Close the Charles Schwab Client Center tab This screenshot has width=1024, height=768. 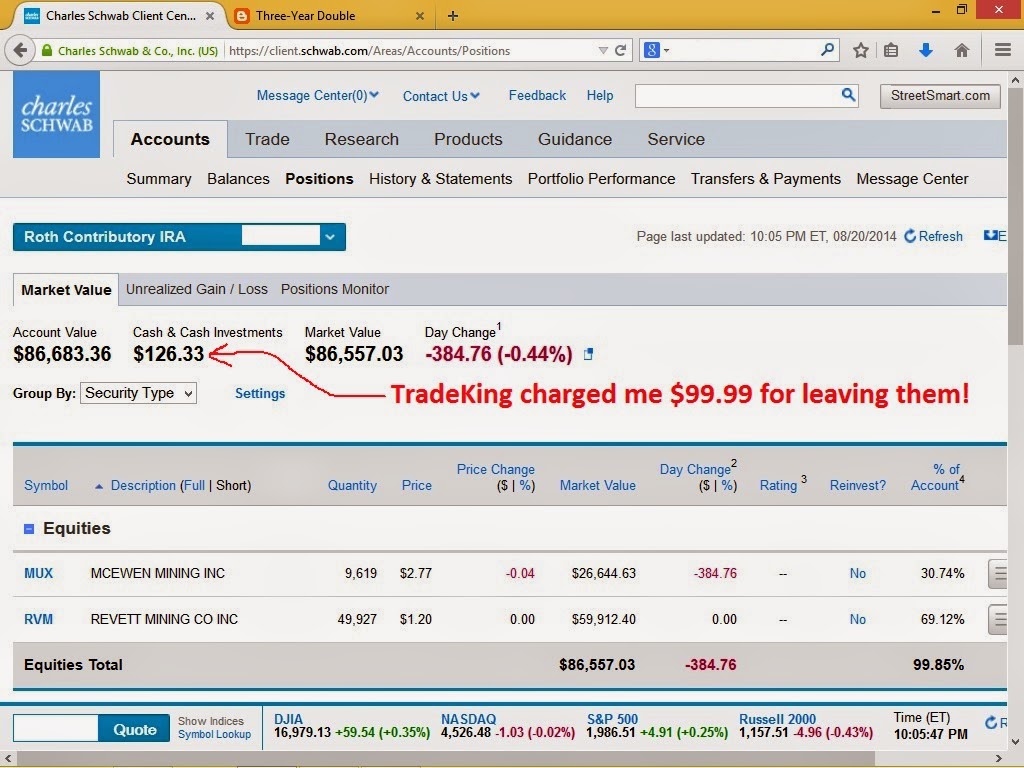click(x=210, y=16)
